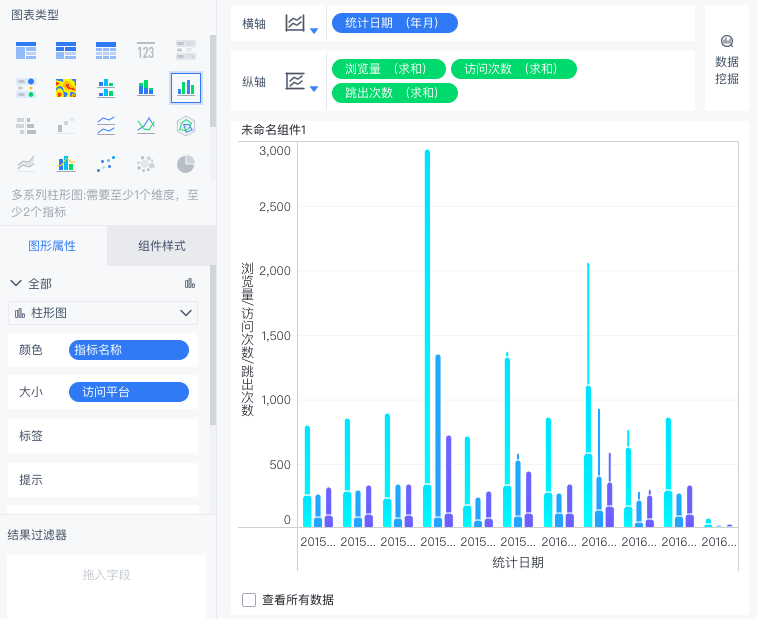Switch to the 图形属性 tab
Image resolution: width=758 pixels, height=619 pixels.
(53, 246)
